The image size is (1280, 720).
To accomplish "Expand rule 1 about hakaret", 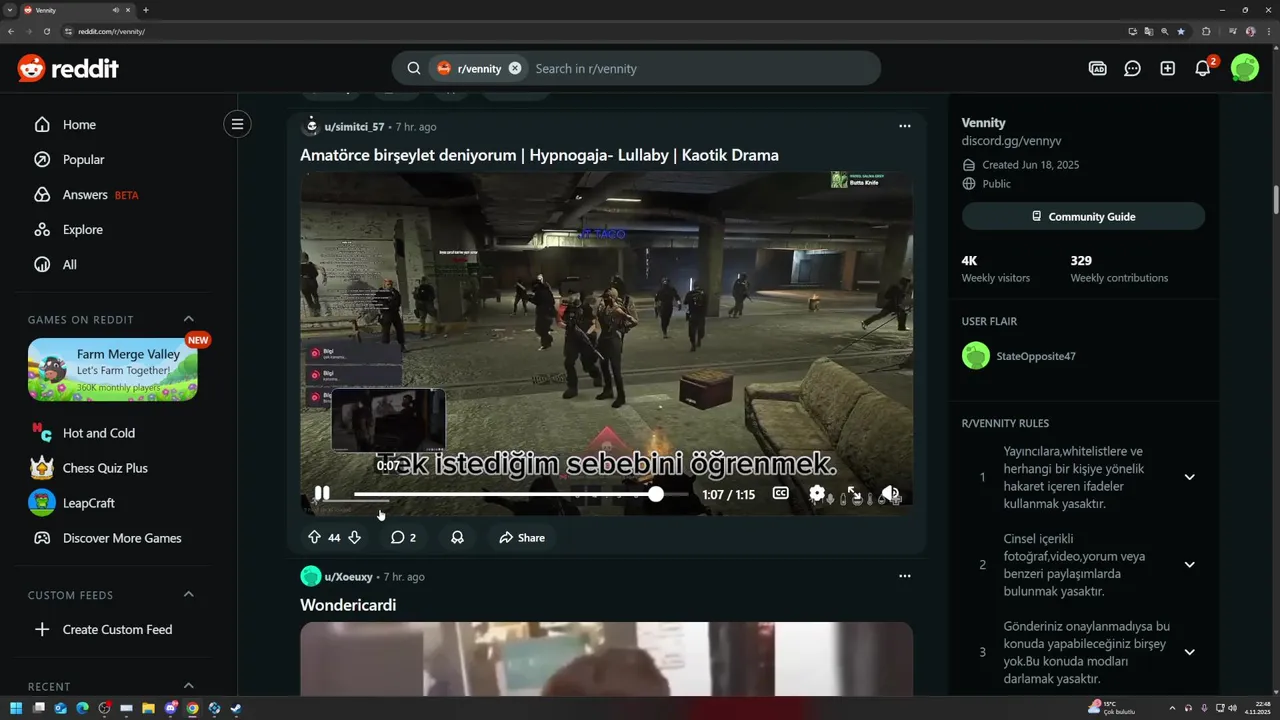I will coord(1189,477).
